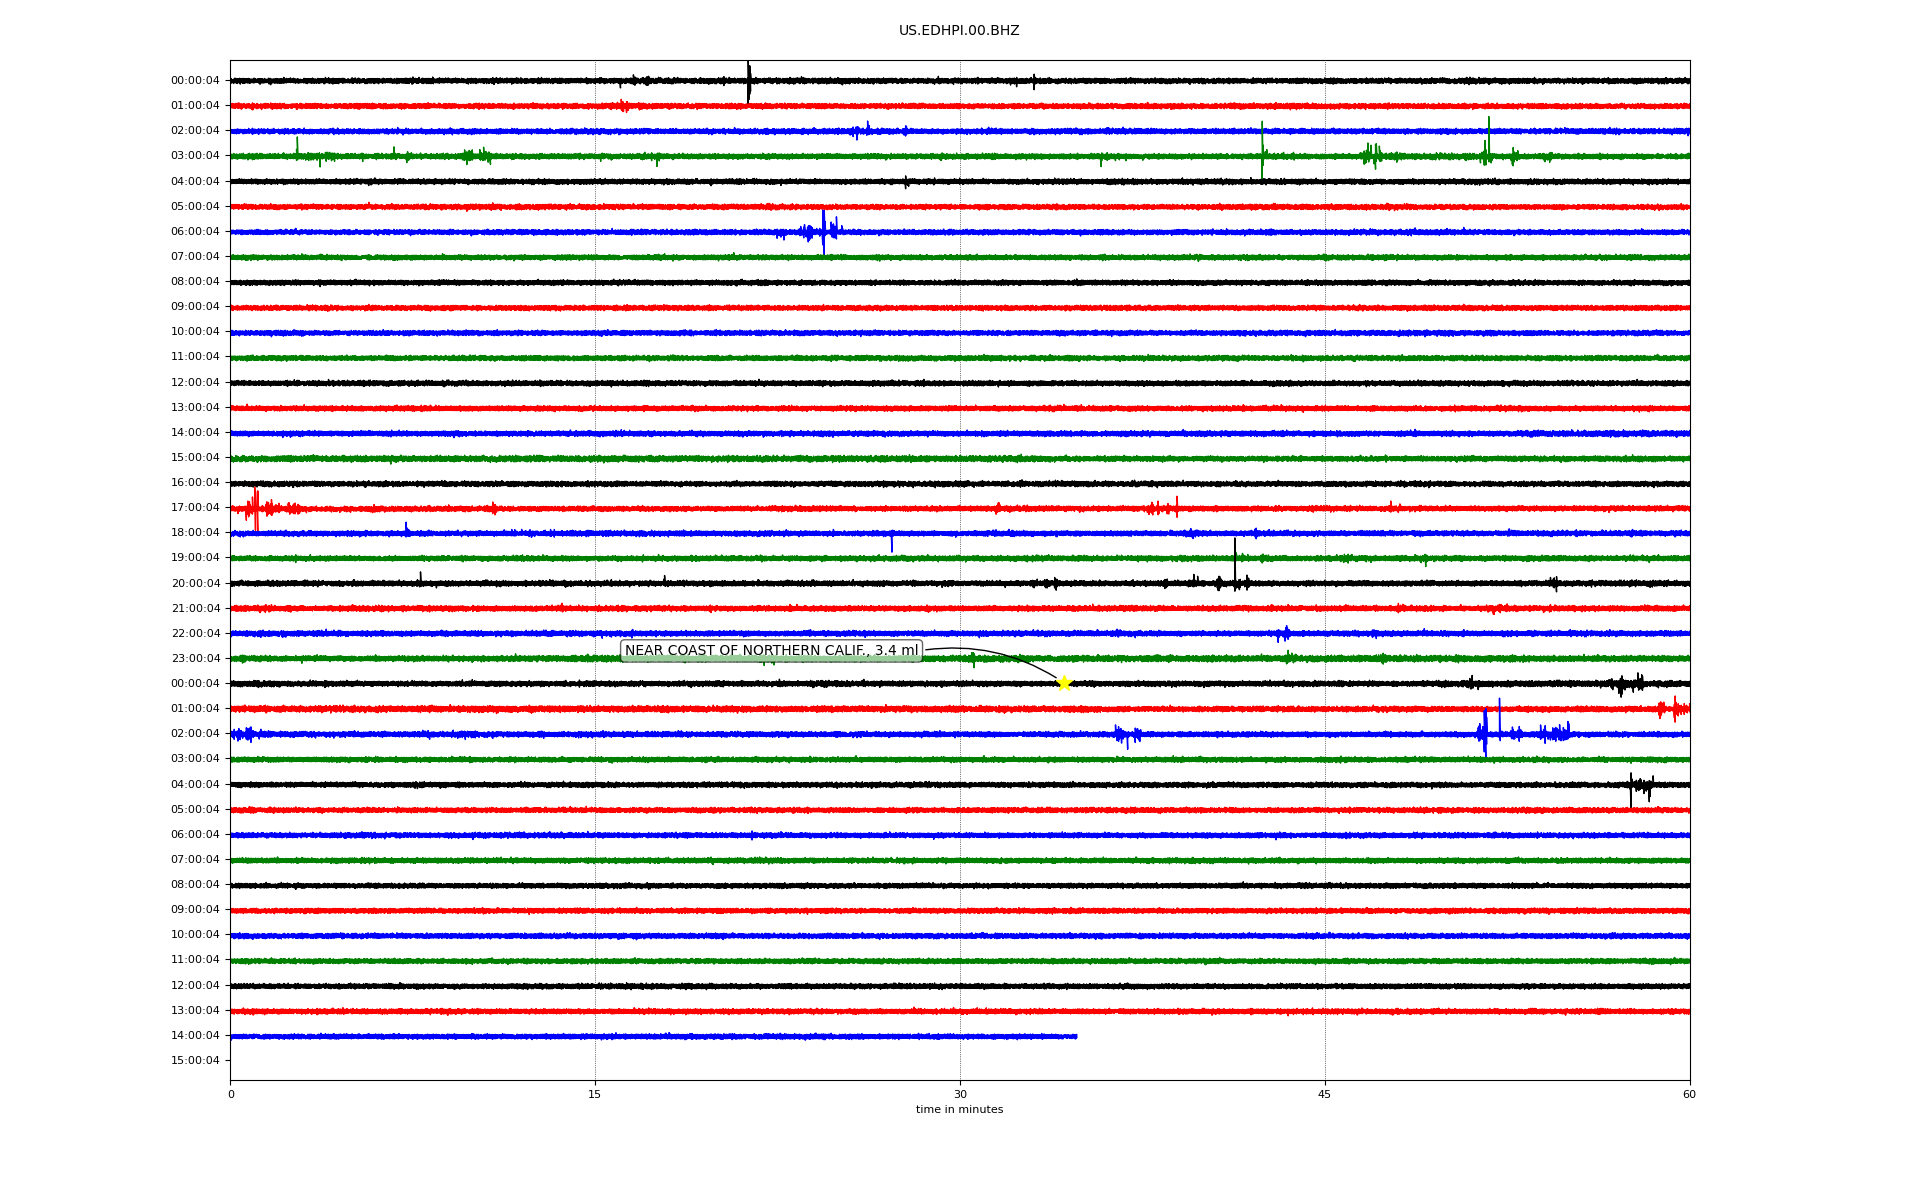1920x1200 pixels.
Task: Click the US.EDHPI.00.BHZ plot title
Action: (x=959, y=31)
